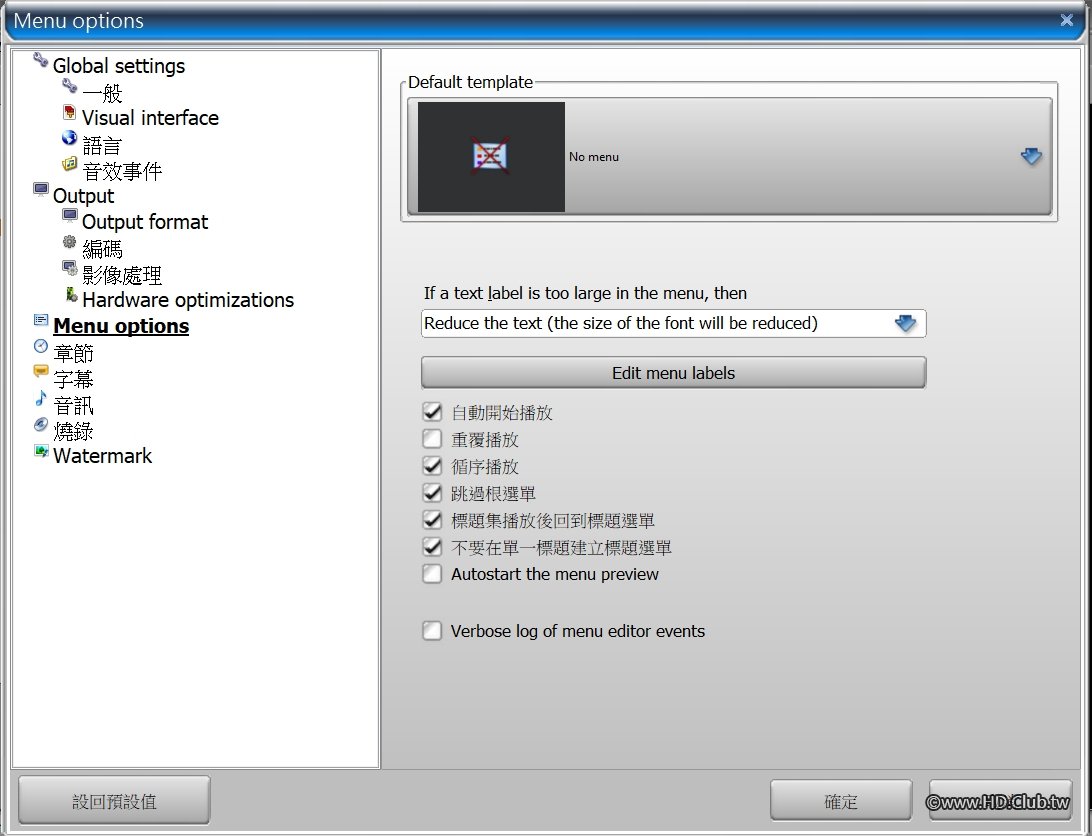Select the Output category

(84, 196)
